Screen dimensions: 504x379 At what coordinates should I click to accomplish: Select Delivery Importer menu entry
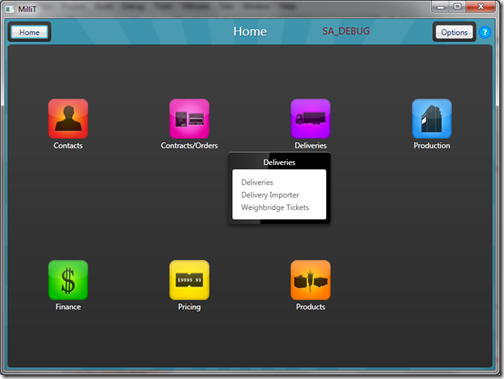point(270,195)
